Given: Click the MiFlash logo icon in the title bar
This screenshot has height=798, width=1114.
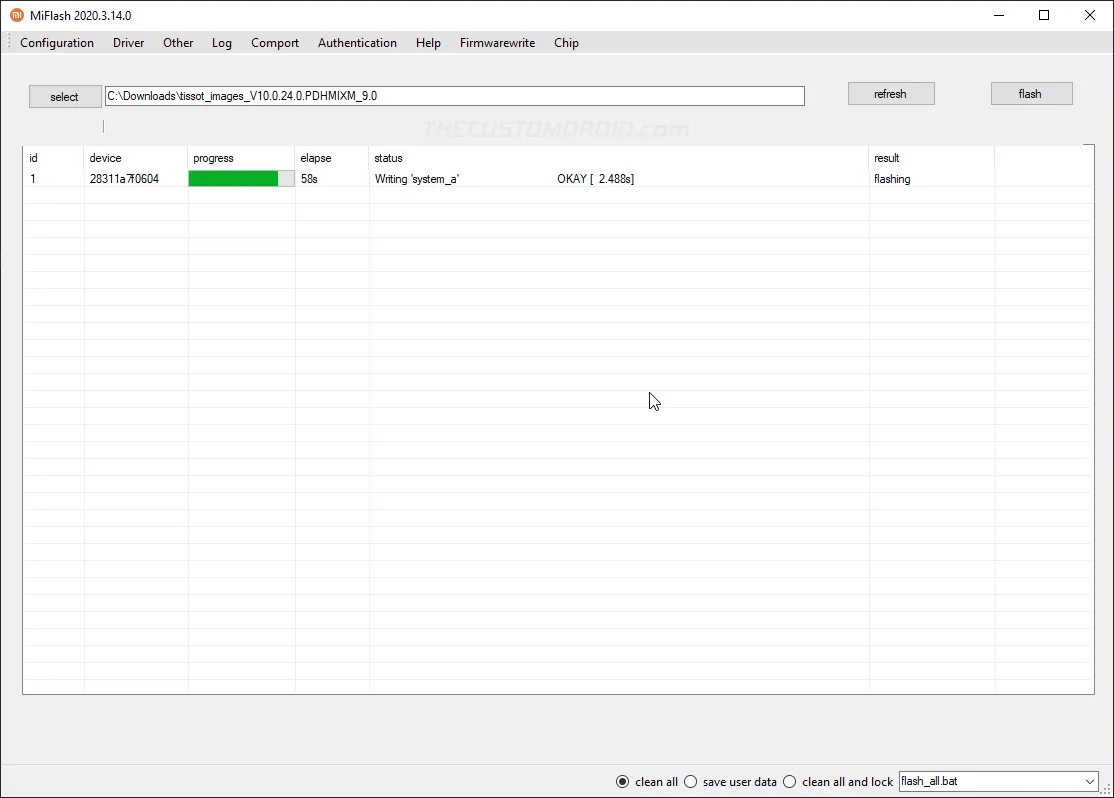Looking at the screenshot, I should click(x=15, y=15).
